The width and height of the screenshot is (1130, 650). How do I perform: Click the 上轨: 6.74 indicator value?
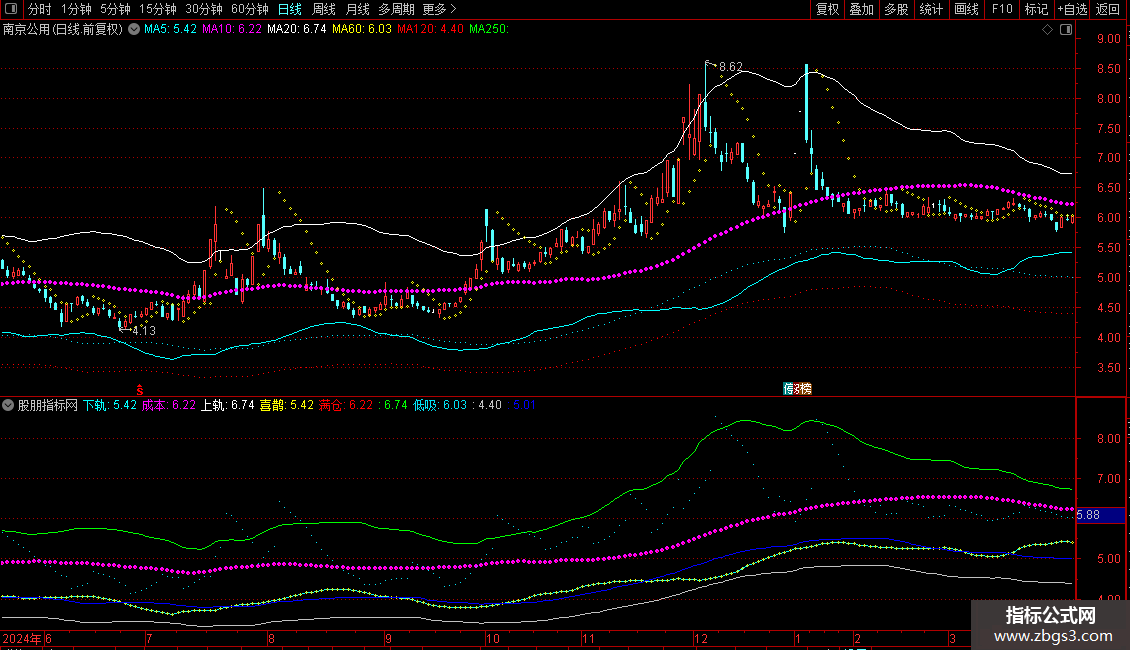click(228, 405)
